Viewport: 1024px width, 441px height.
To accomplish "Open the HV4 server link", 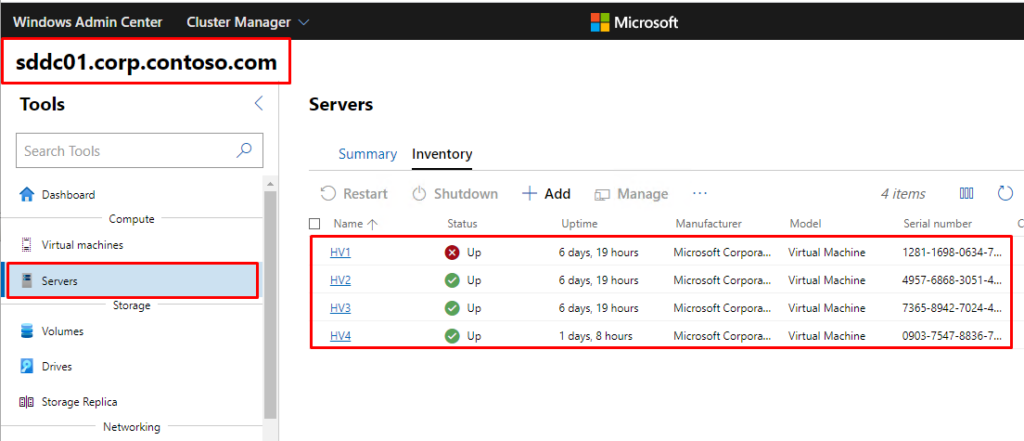I will coord(340,336).
